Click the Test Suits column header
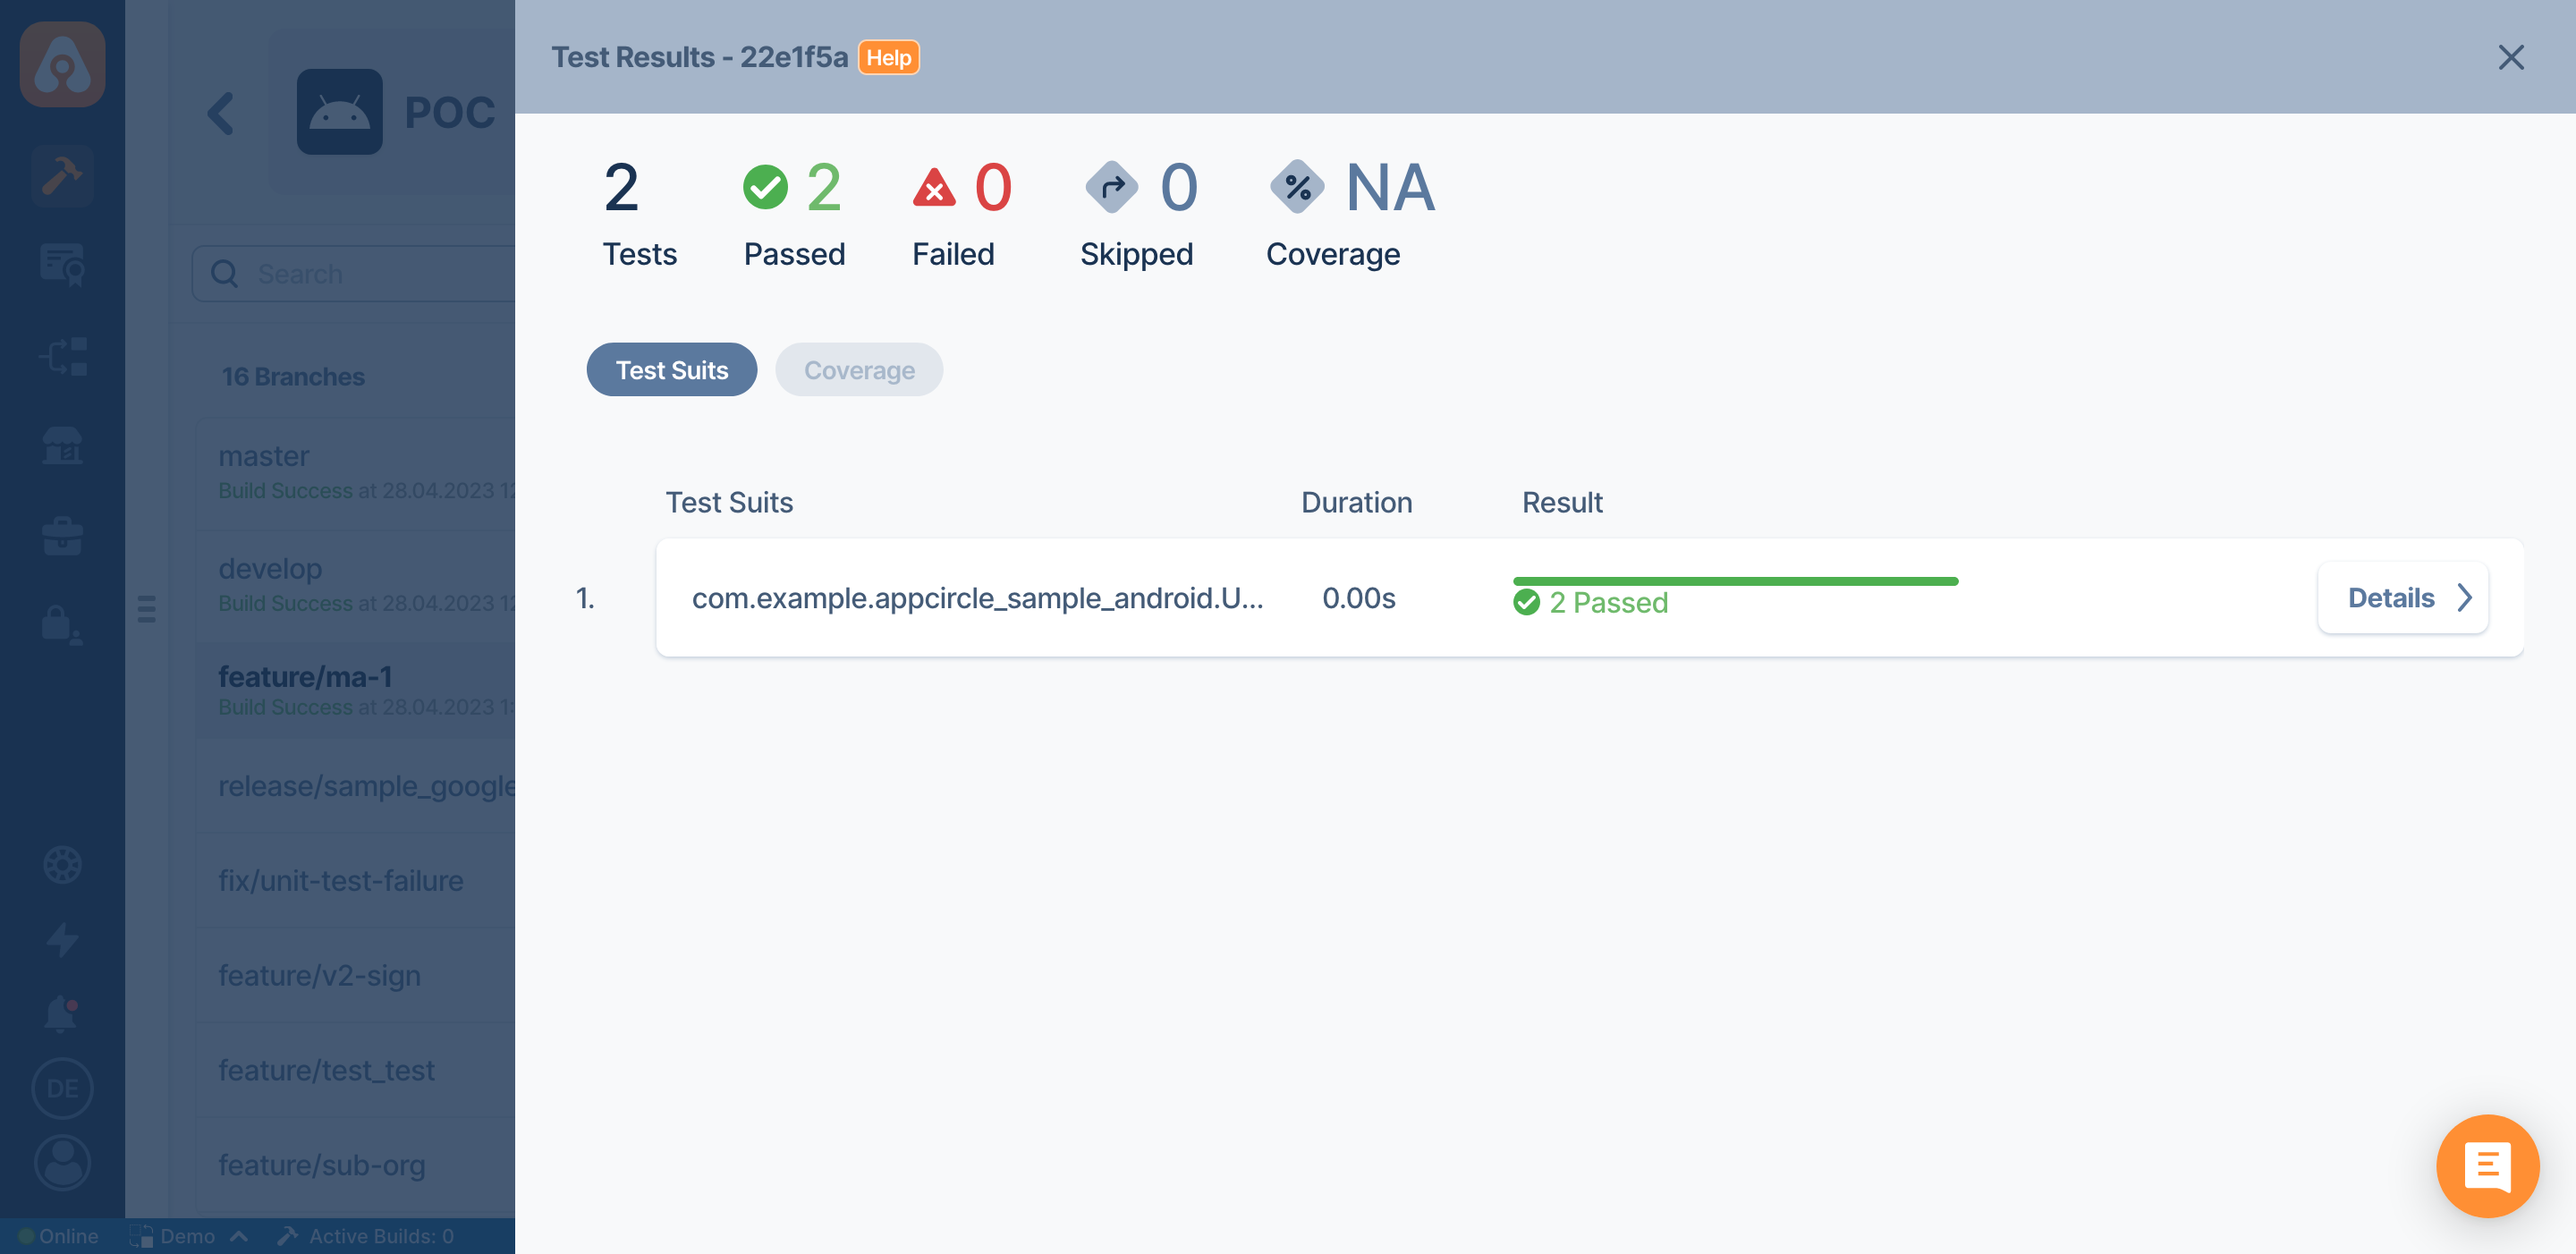Screen dimensions: 2576x1254 pos(729,503)
